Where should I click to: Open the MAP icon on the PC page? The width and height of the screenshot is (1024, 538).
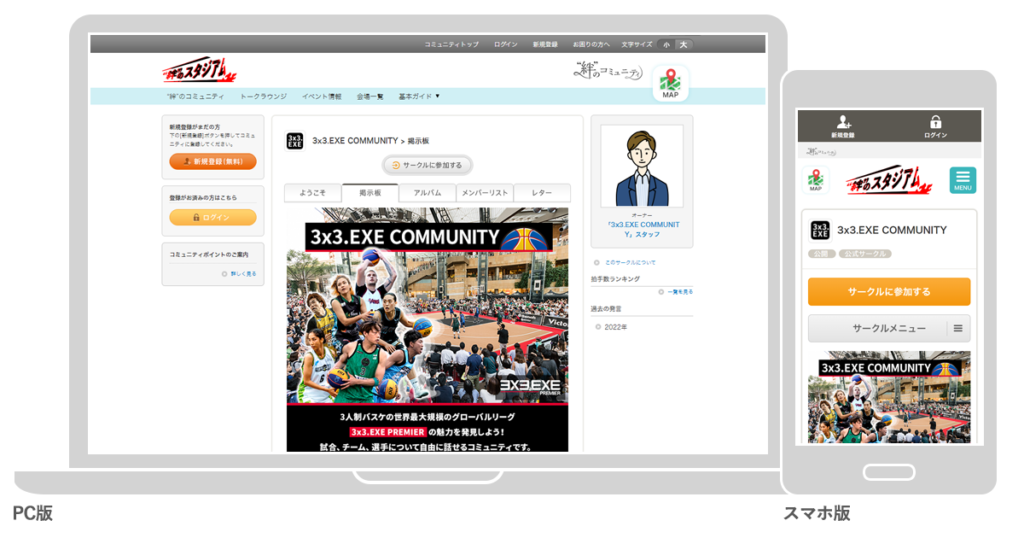click(670, 83)
